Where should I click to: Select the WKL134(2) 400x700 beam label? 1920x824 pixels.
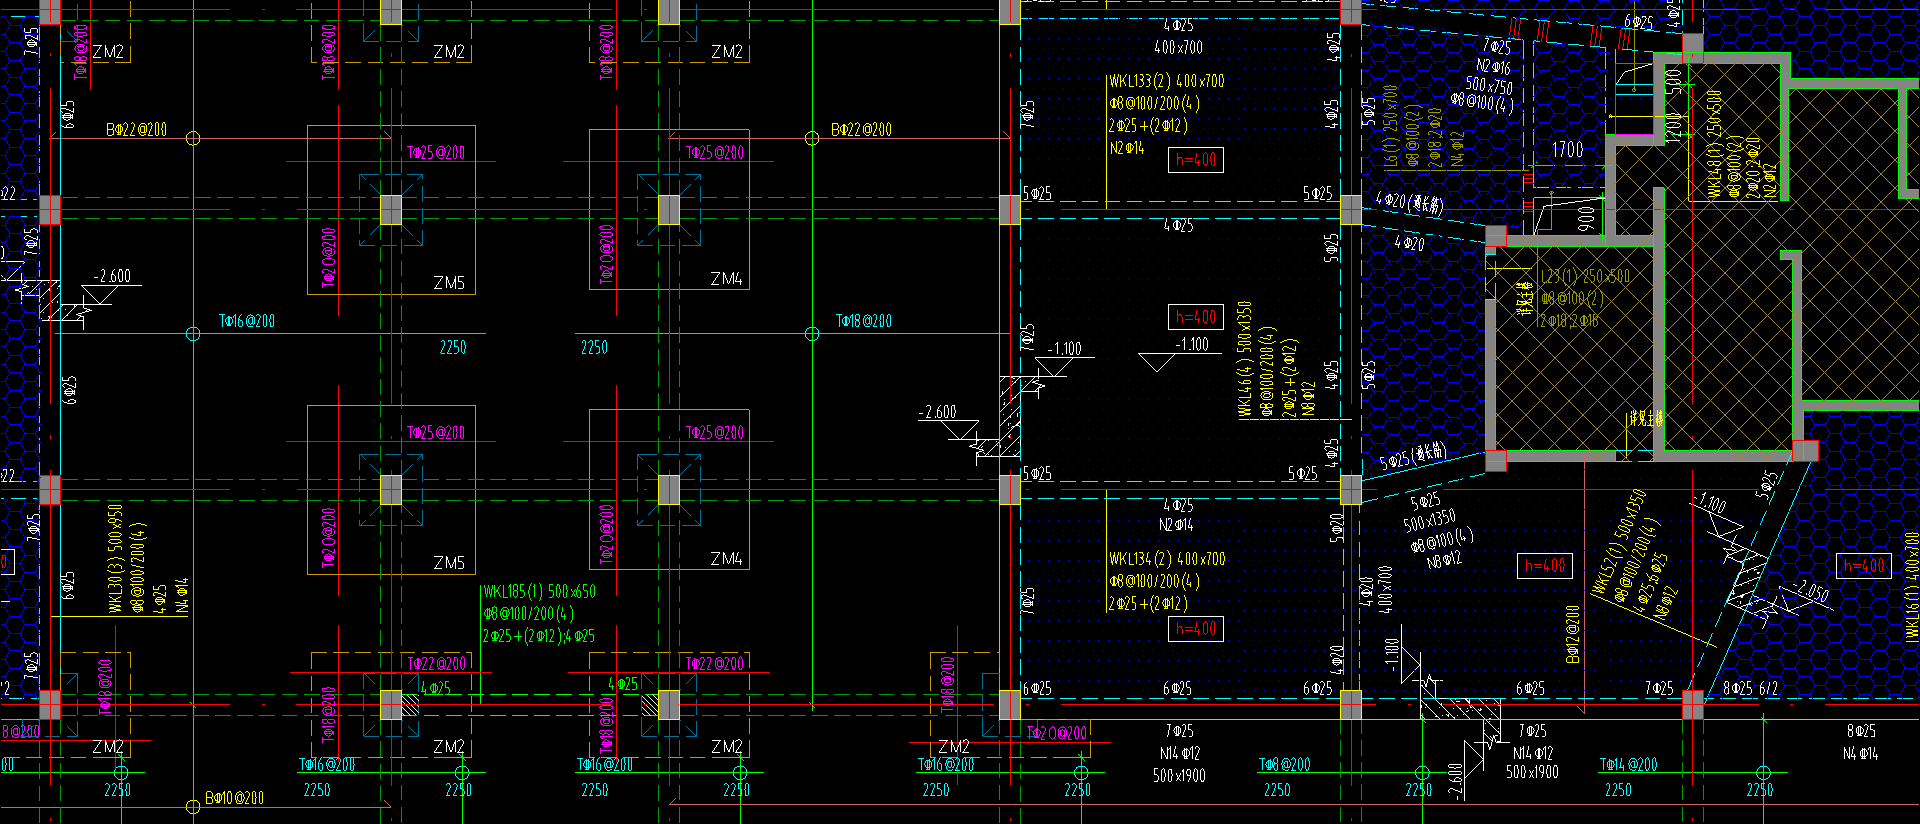click(x=1166, y=559)
